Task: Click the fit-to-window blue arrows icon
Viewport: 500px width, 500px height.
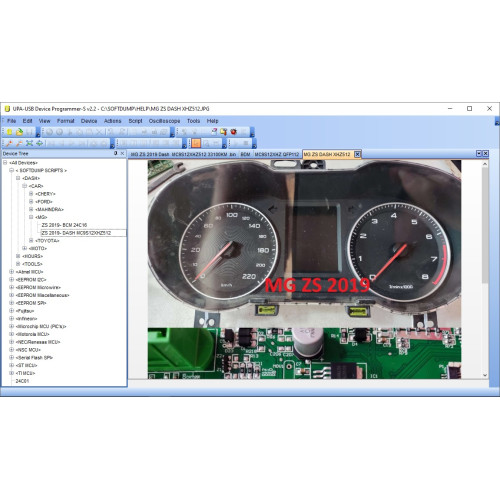Action: 29,143
